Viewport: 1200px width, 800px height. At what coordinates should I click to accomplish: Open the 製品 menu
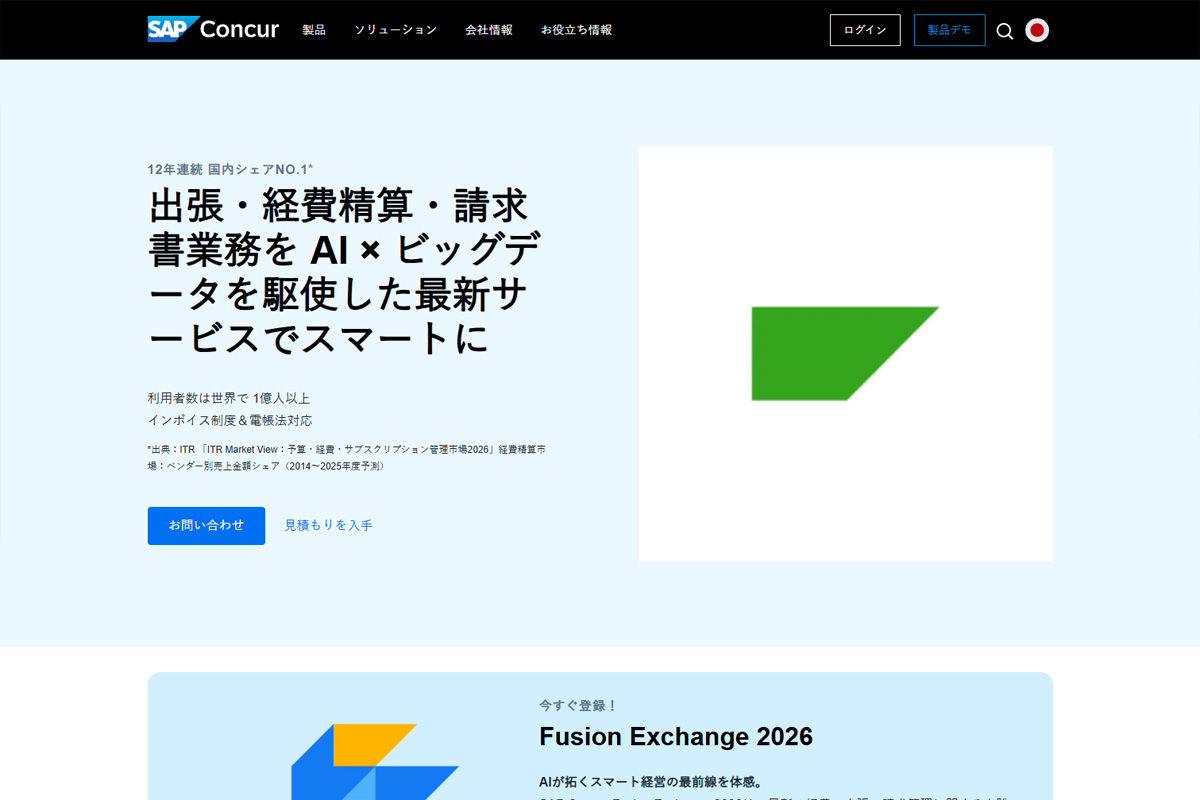(314, 30)
